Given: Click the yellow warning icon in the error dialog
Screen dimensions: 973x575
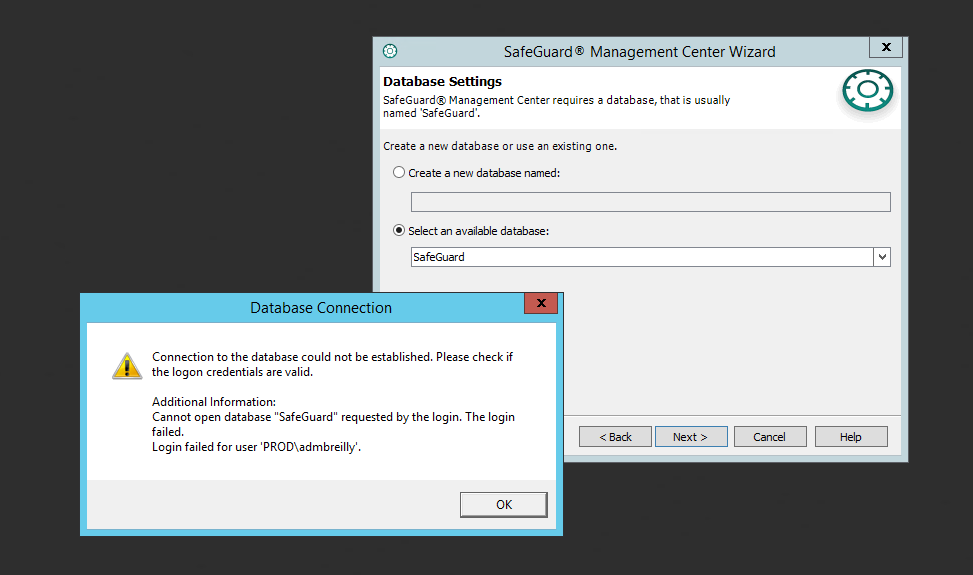Looking at the screenshot, I should click(127, 366).
